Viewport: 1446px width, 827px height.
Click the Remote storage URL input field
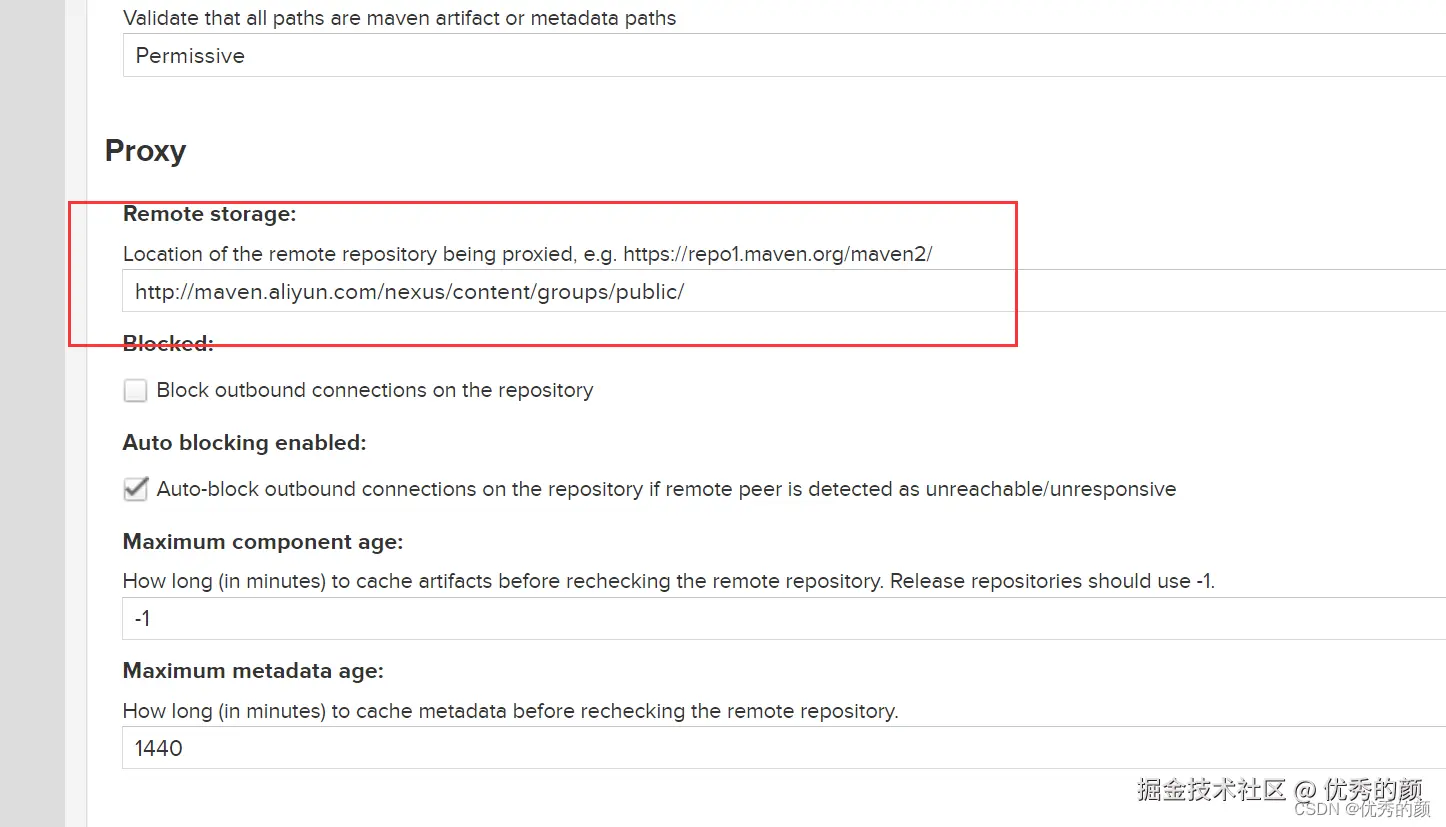click(x=780, y=292)
